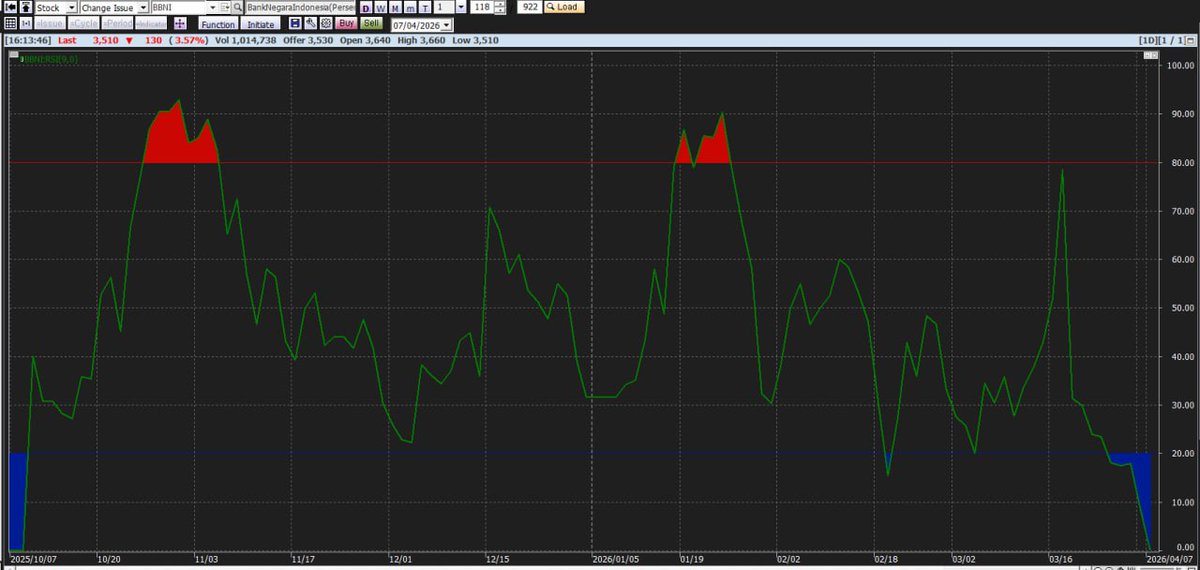Click the Offer 3,530 text
1200x570 pixels.
coord(307,40)
